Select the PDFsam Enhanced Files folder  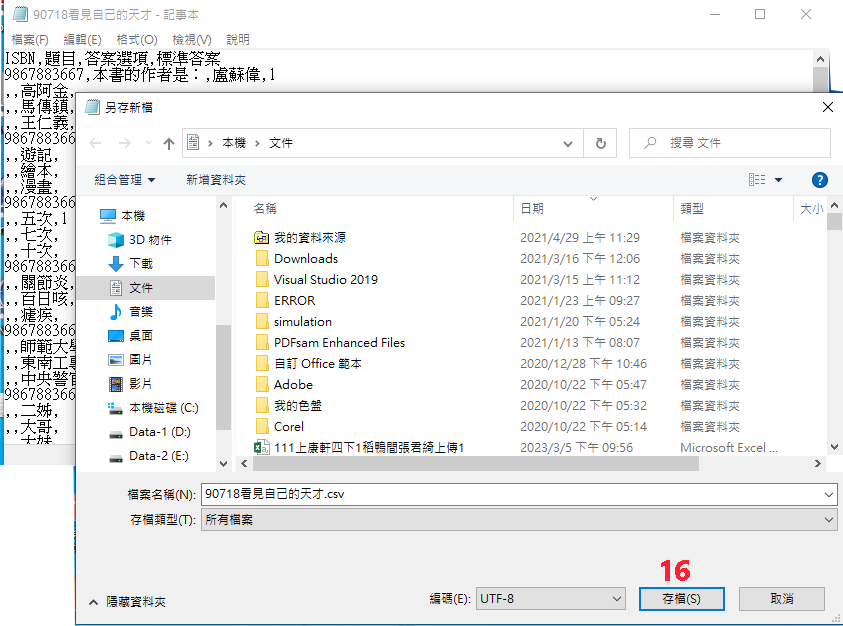coord(329,343)
